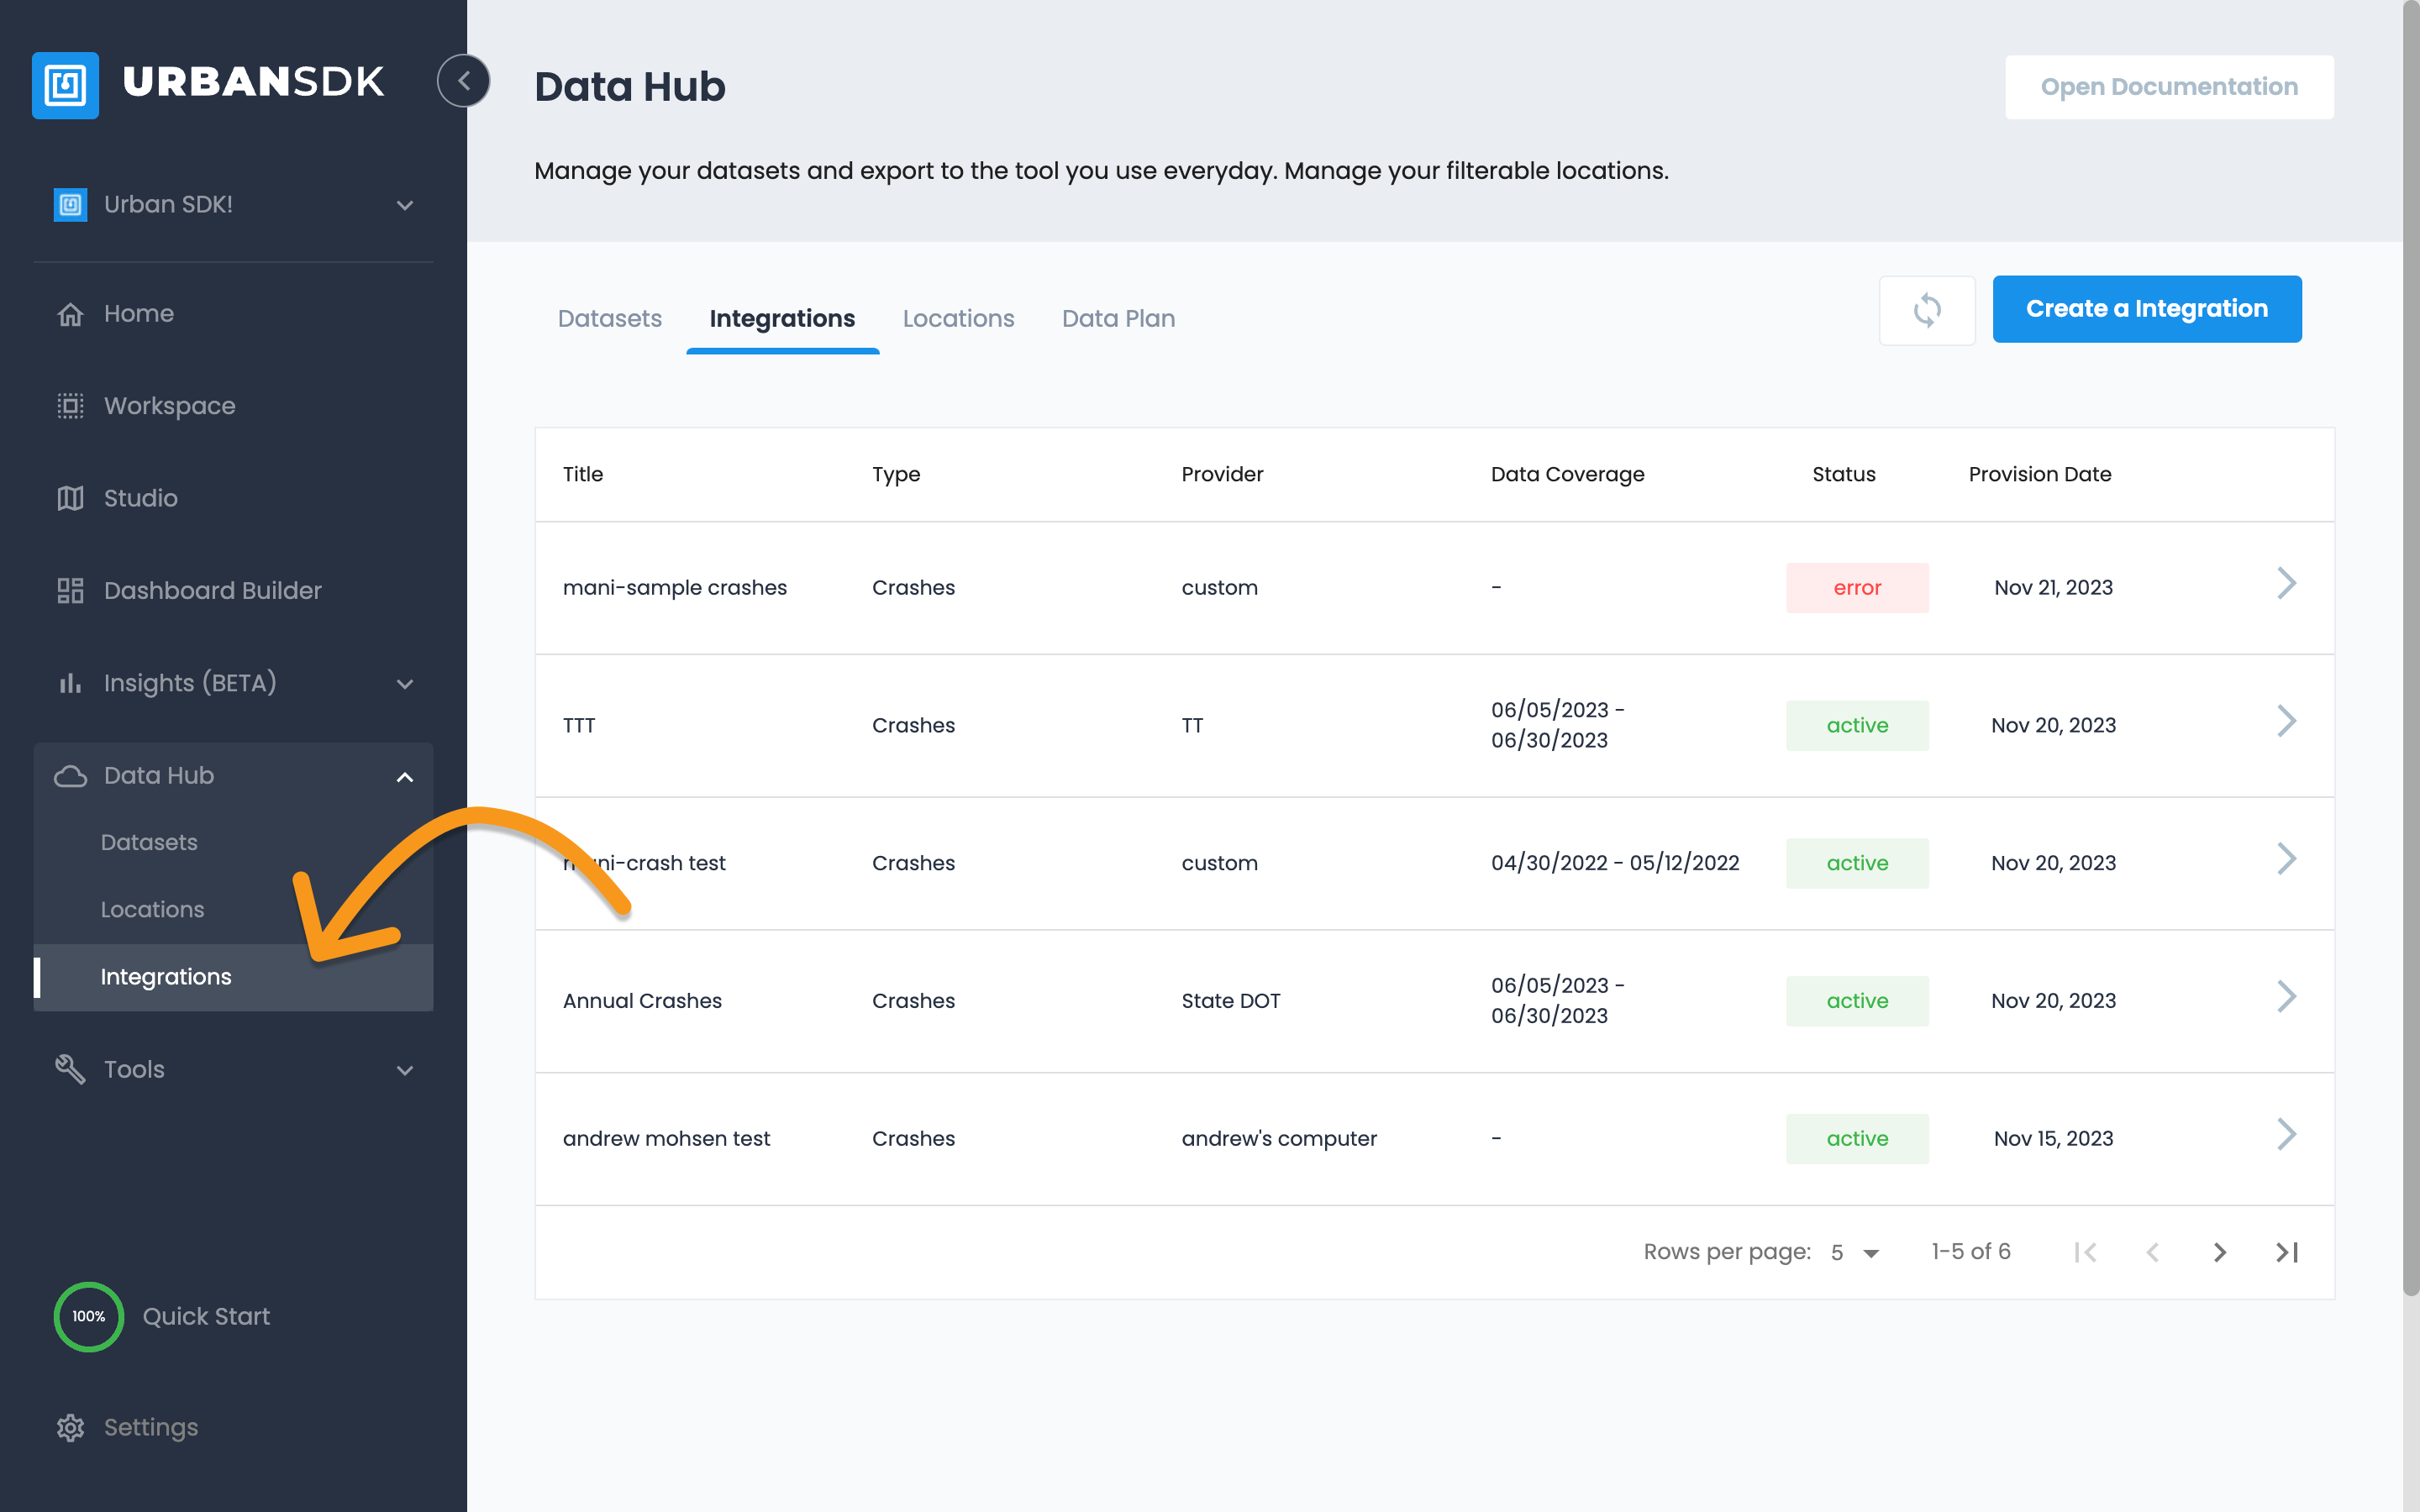Screen dimensions: 2420x1512
Task: Go to the last page of results
Action: tap(2286, 1252)
